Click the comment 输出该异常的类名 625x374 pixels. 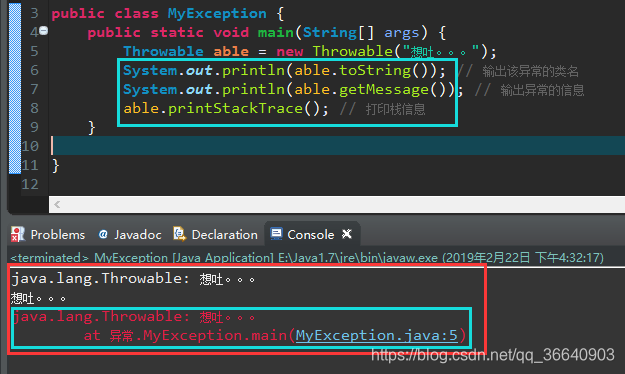coord(531,71)
